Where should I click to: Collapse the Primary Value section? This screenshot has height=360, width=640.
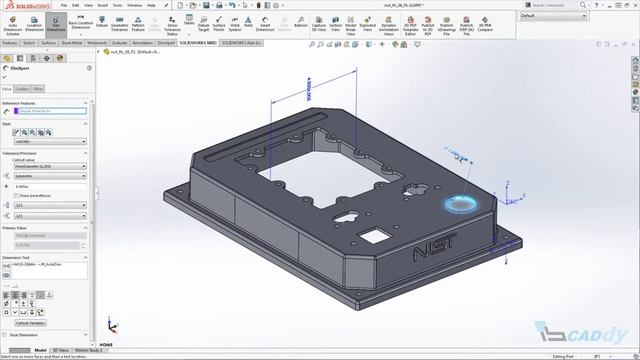(x=85, y=228)
